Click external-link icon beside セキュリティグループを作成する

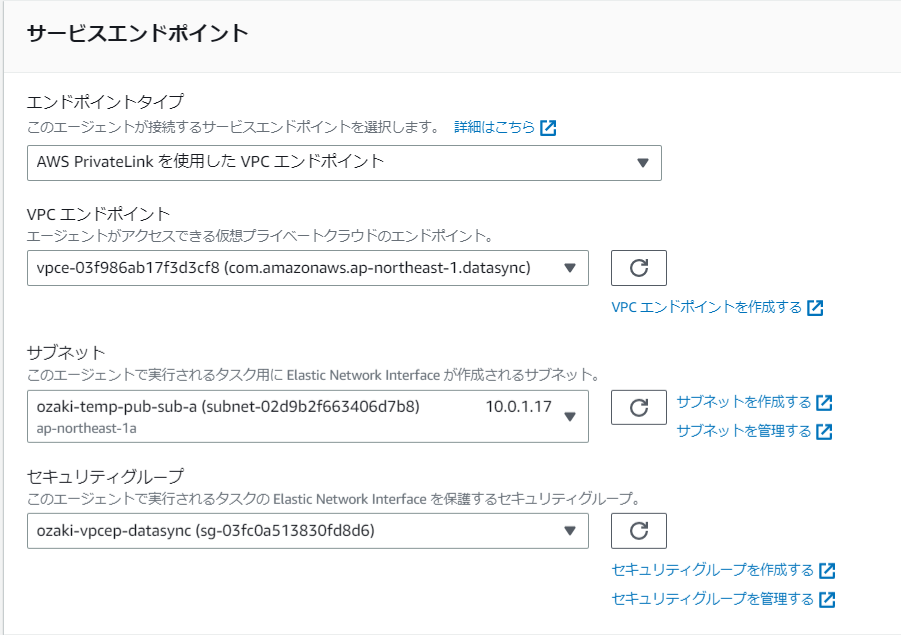click(x=827, y=571)
